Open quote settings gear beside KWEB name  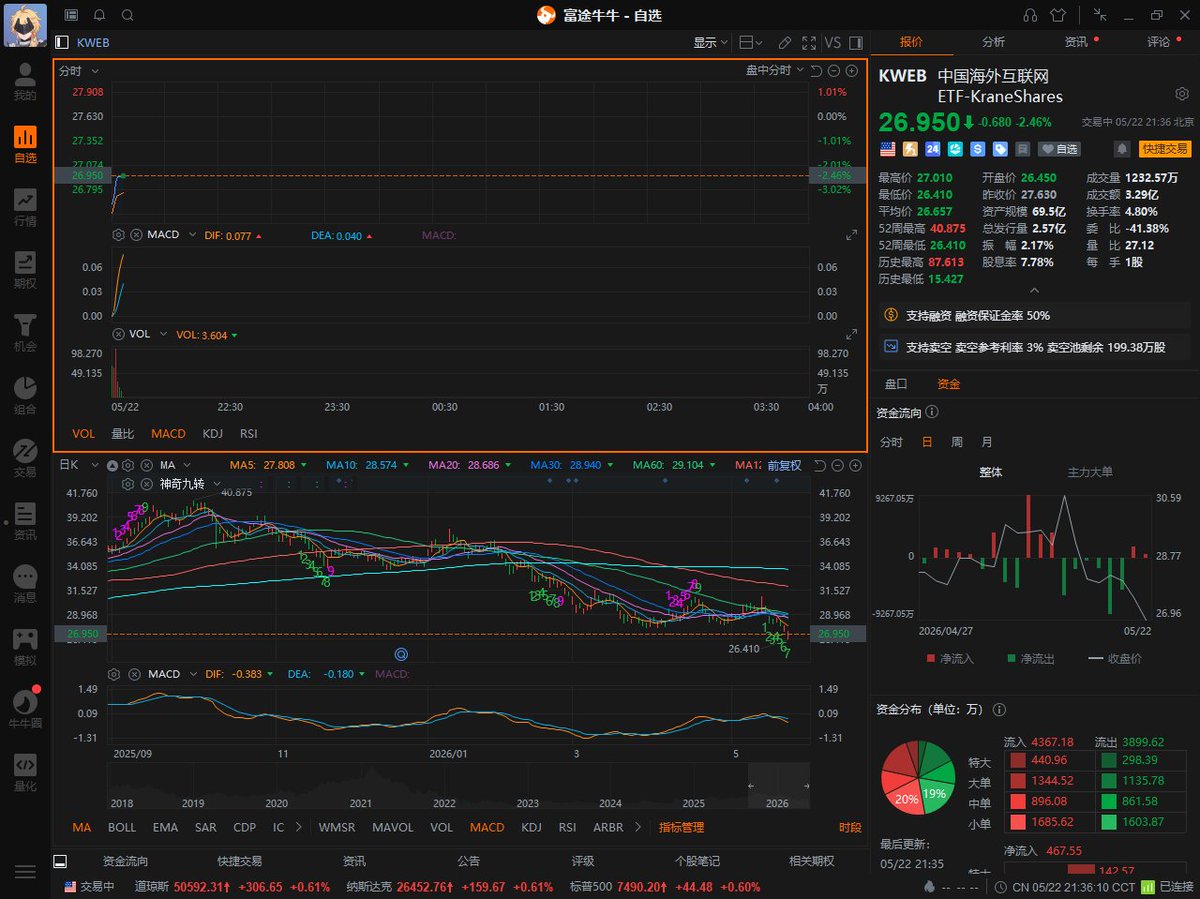[1181, 93]
